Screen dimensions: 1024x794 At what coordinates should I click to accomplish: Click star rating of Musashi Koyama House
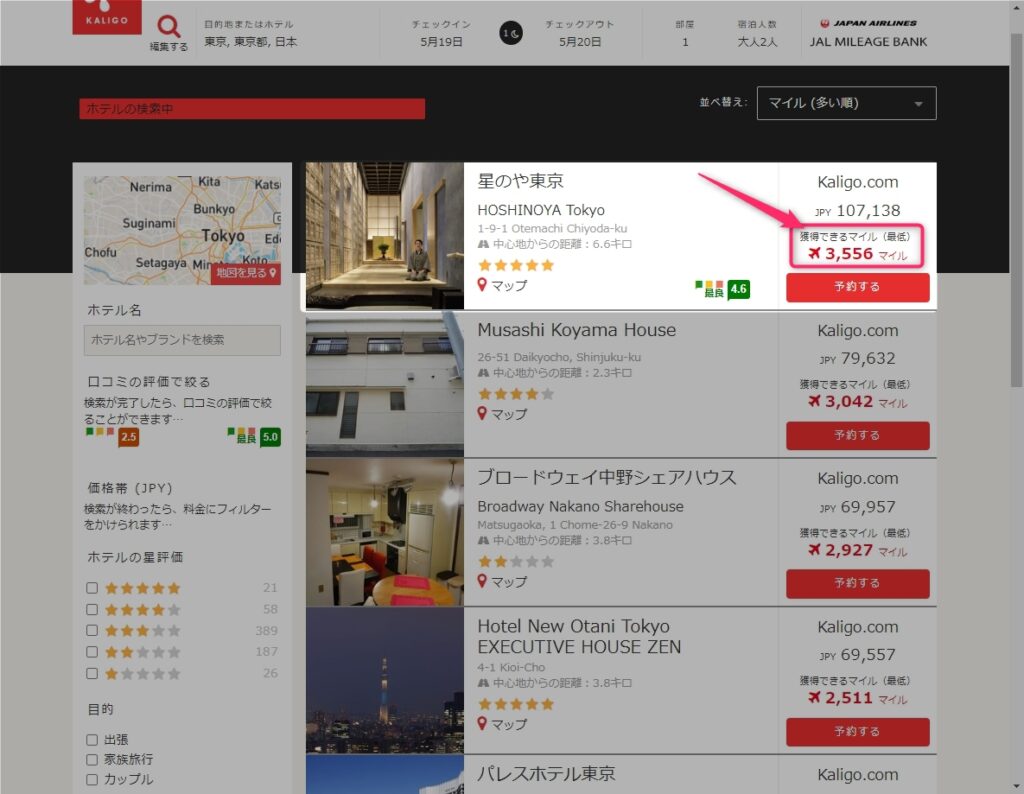coord(516,394)
